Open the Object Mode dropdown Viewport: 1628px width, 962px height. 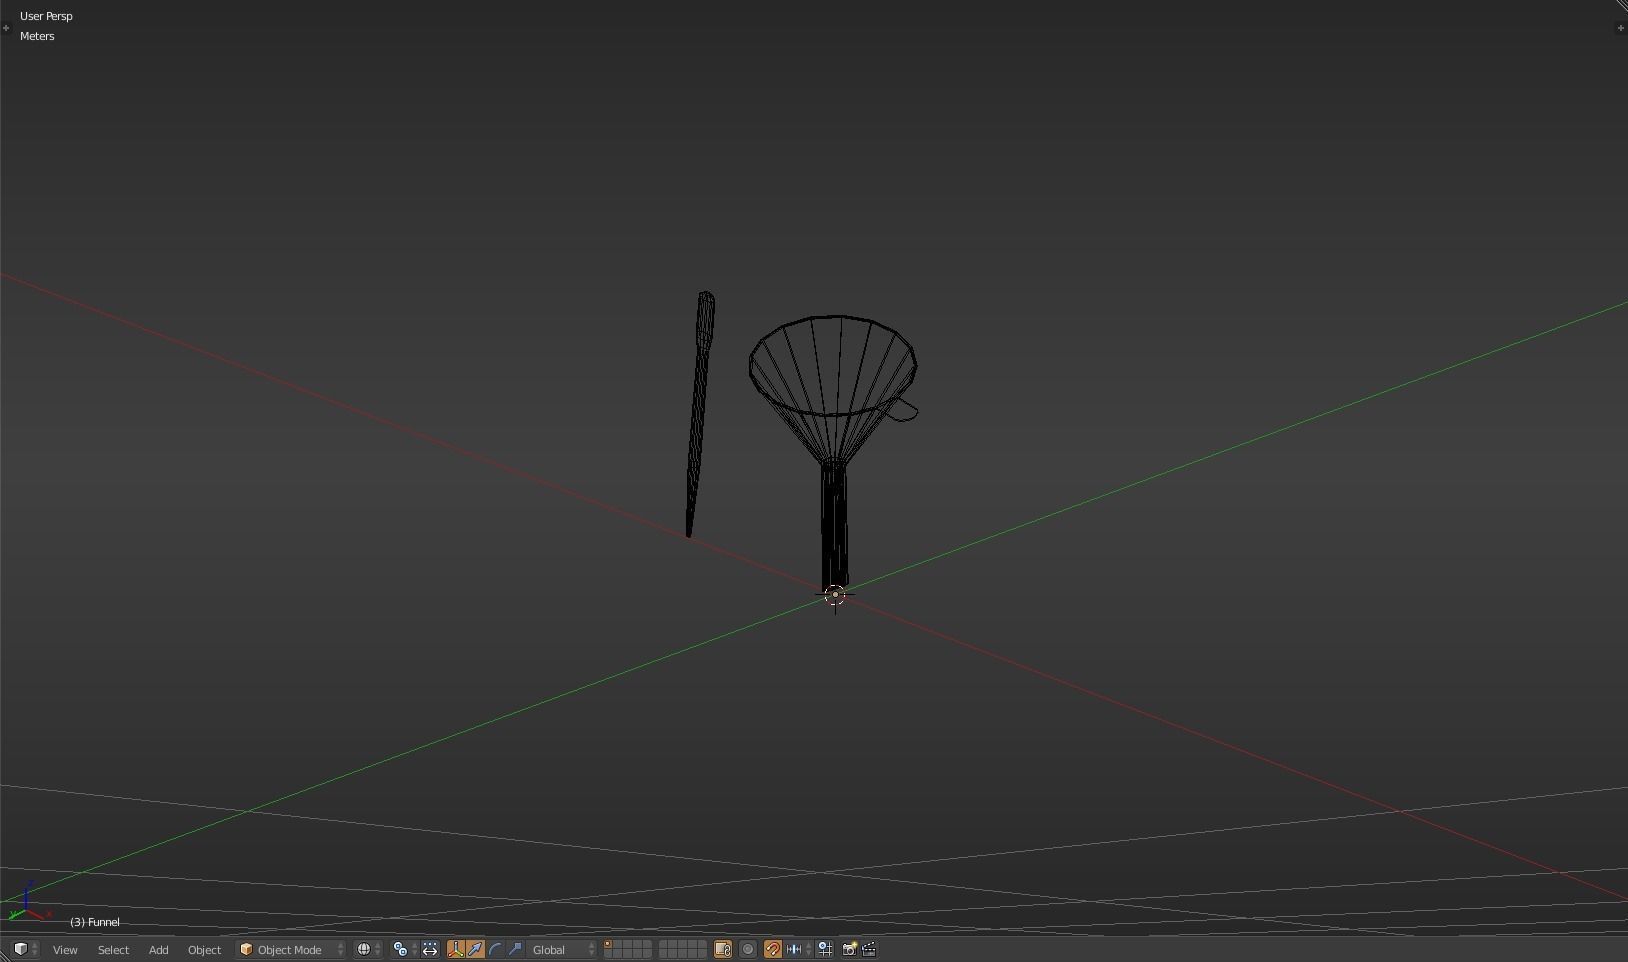click(x=291, y=950)
